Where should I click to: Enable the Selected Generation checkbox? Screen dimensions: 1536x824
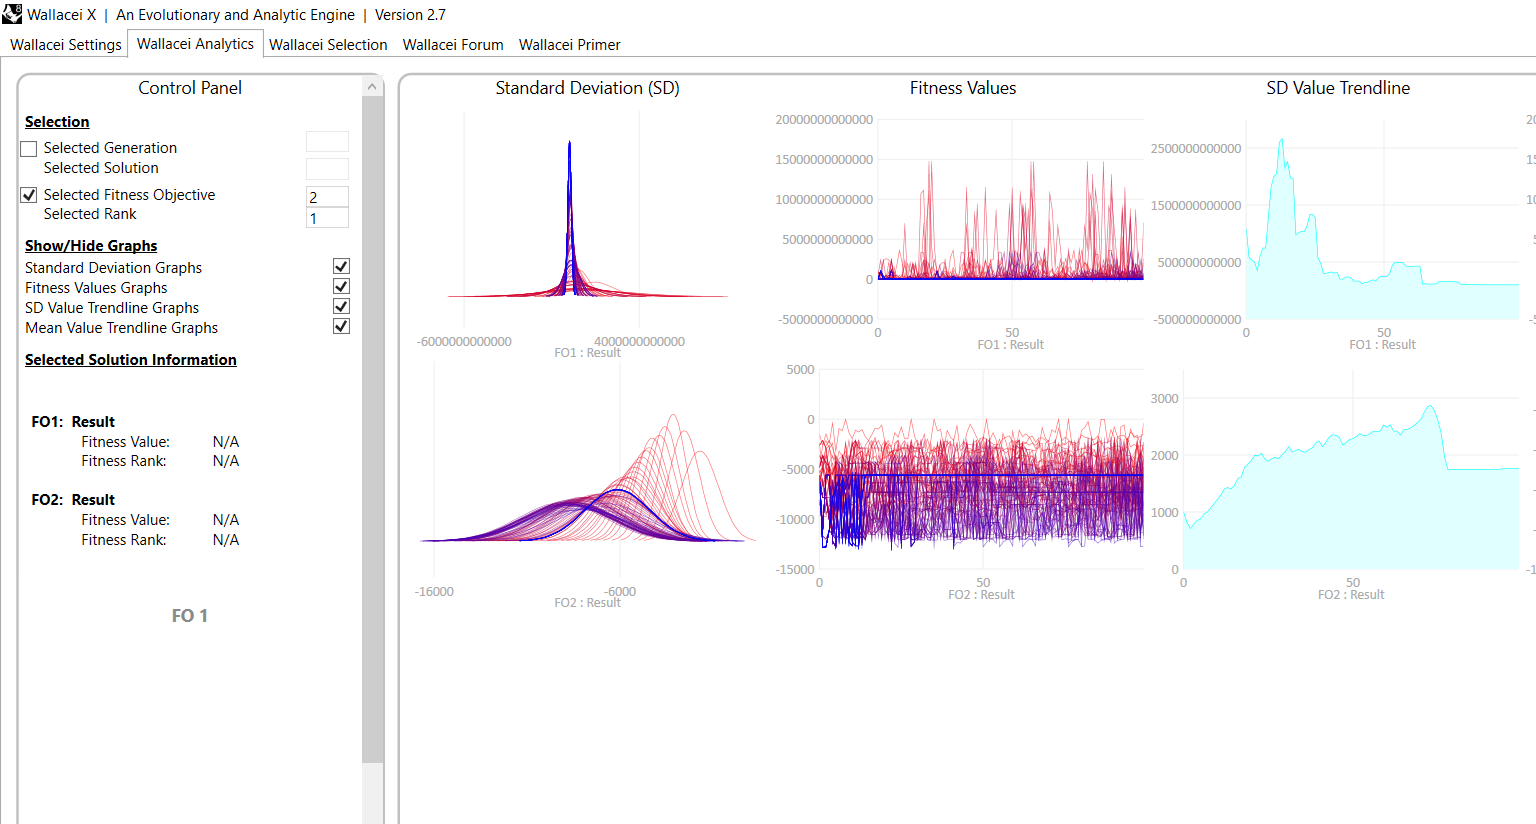coord(29,149)
